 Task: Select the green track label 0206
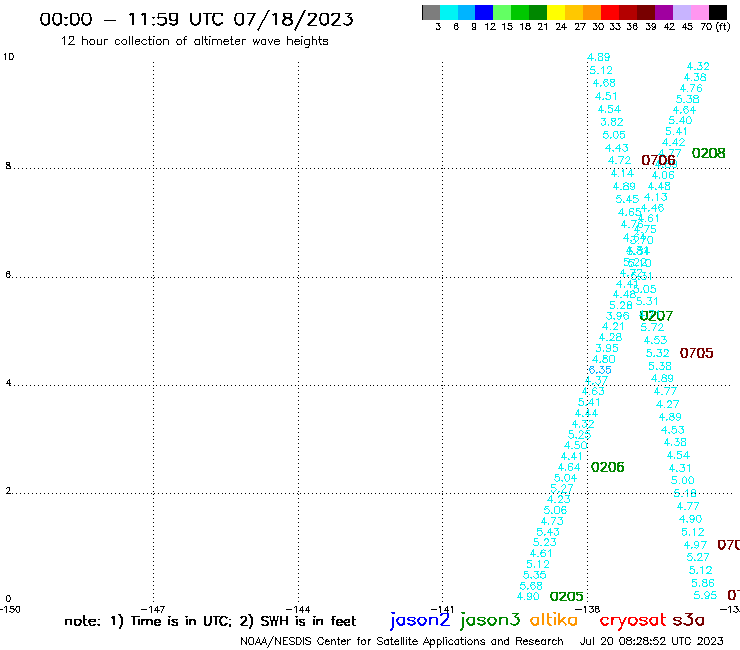click(x=607, y=467)
